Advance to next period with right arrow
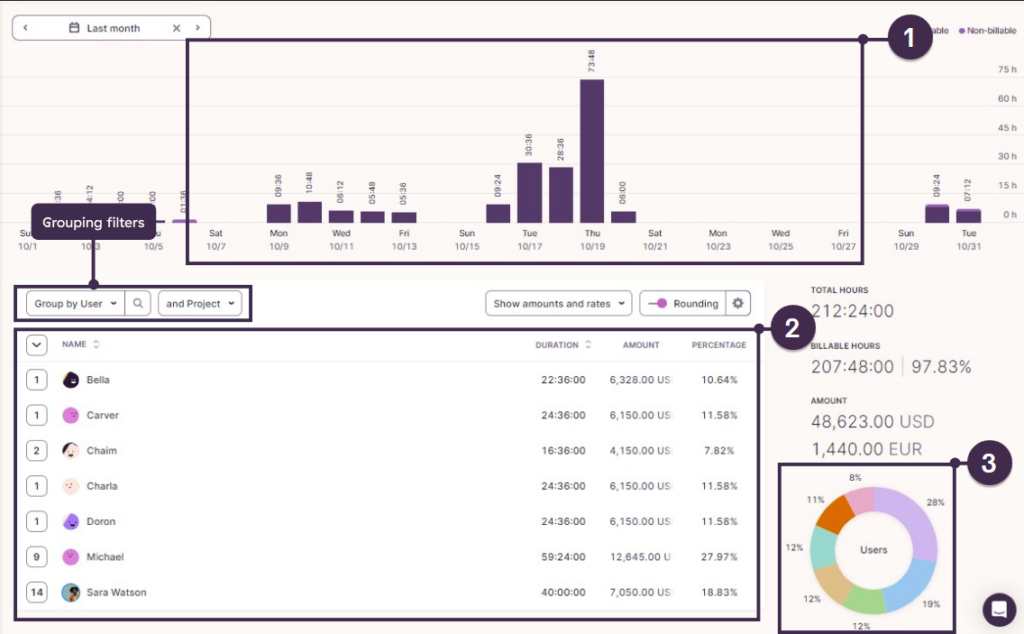 pos(200,27)
